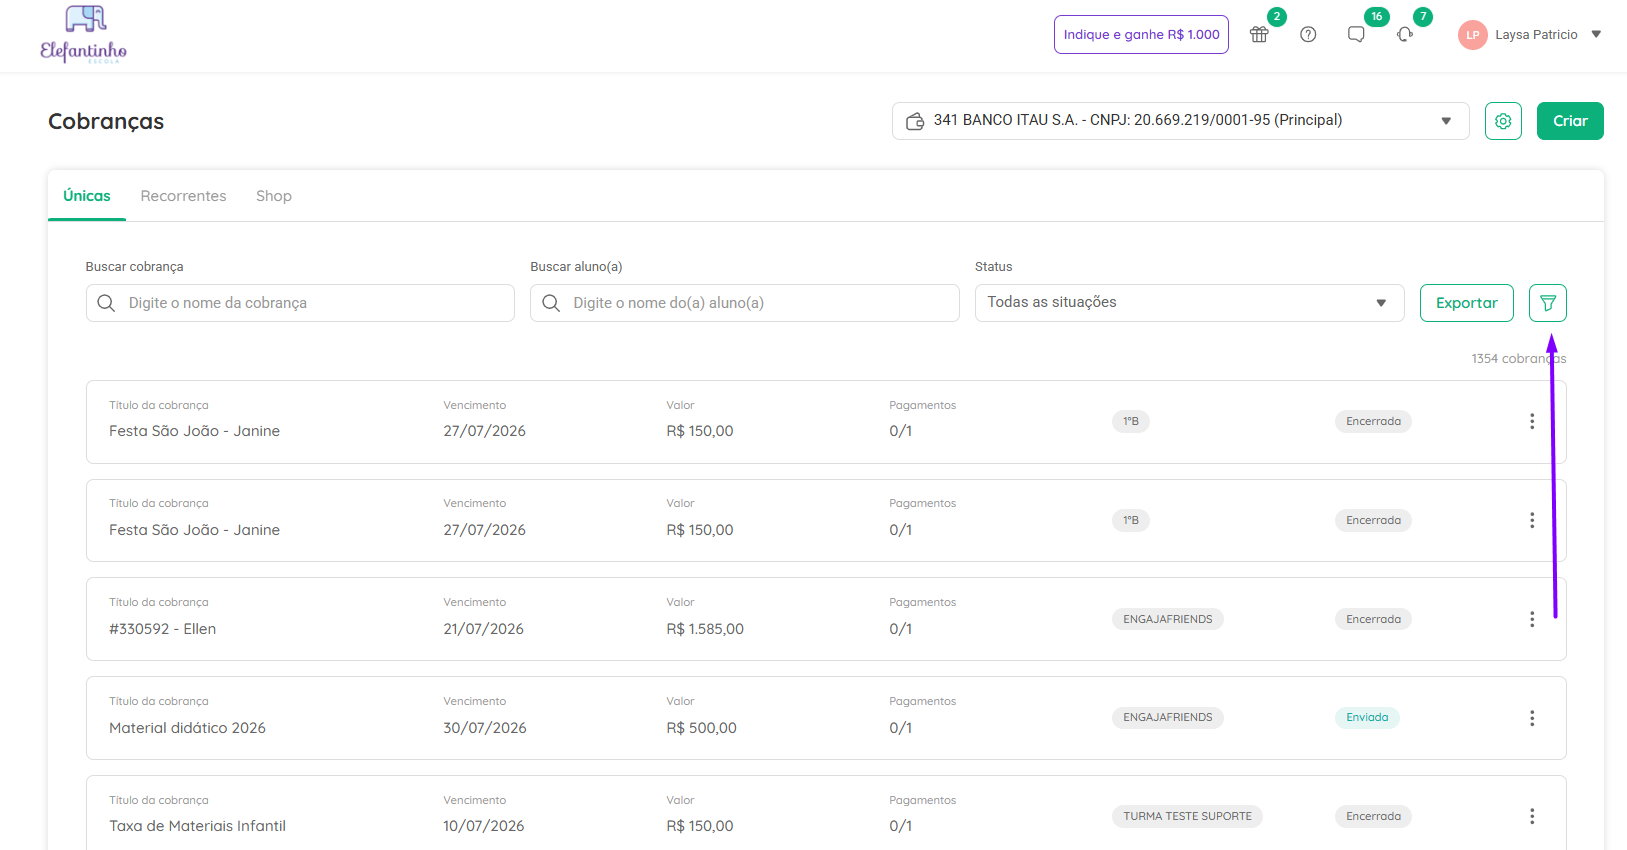Focus the Digite o nome do(a) aluno(a) field
The height and width of the screenshot is (850, 1627).
coord(745,303)
